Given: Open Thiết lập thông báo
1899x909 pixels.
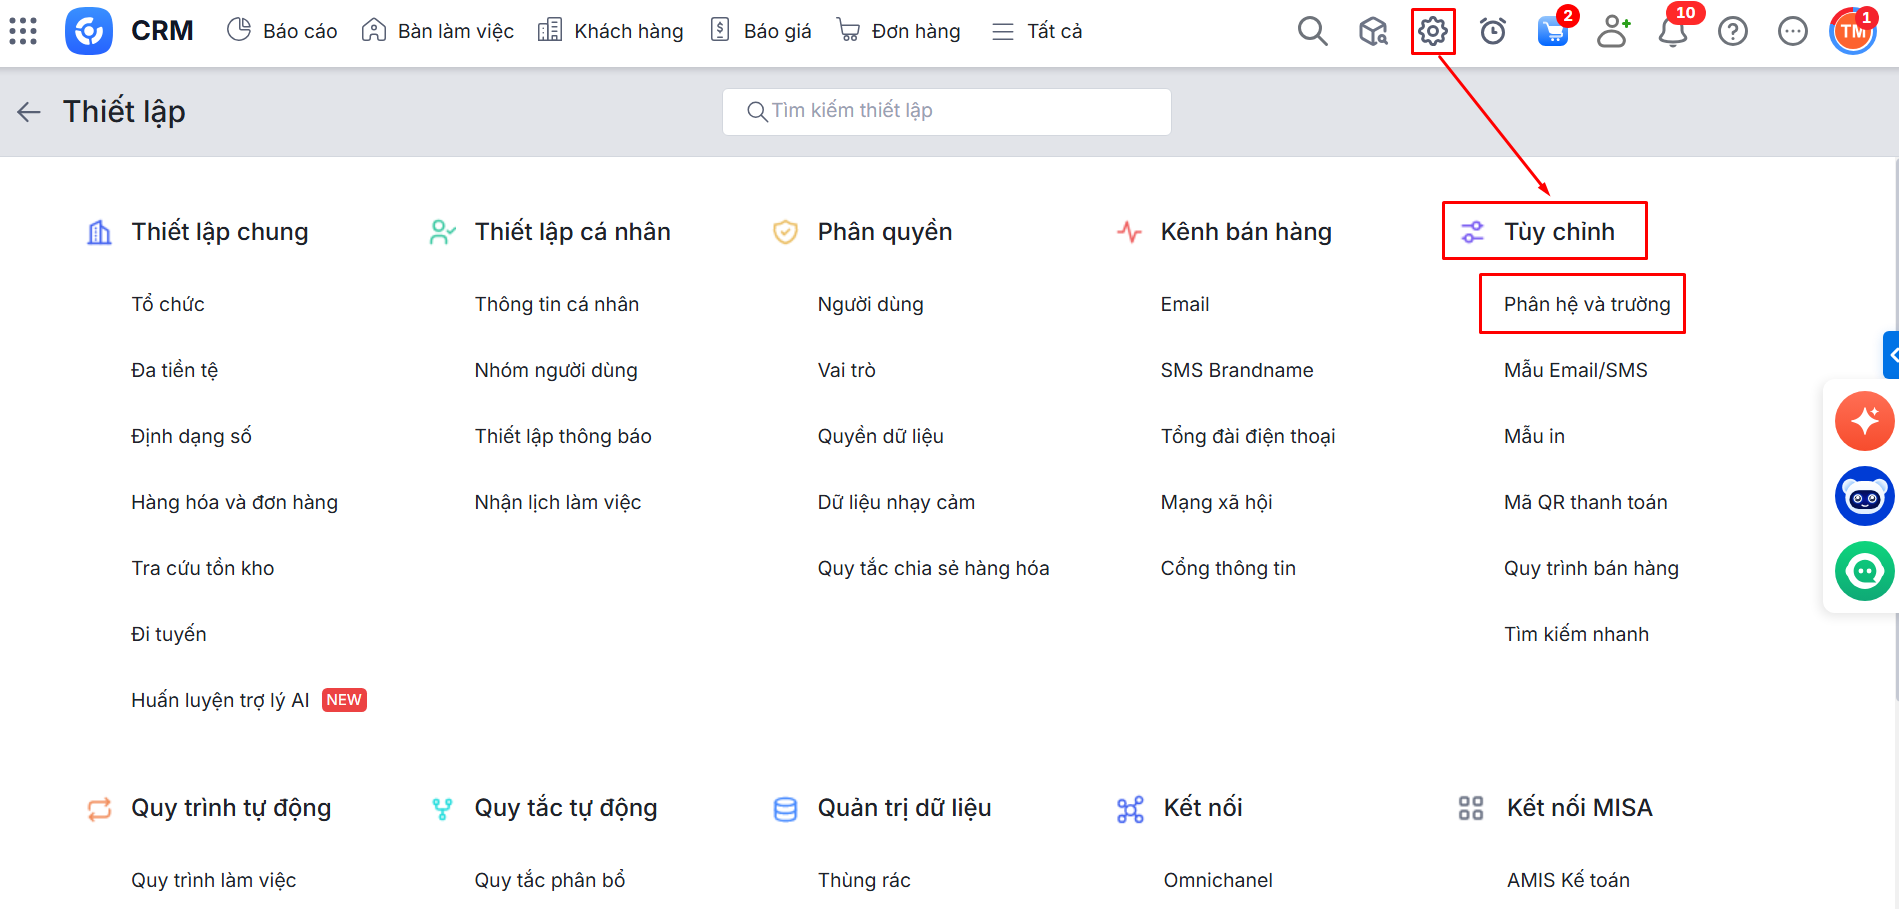Looking at the screenshot, I should [x=563, y=436].
